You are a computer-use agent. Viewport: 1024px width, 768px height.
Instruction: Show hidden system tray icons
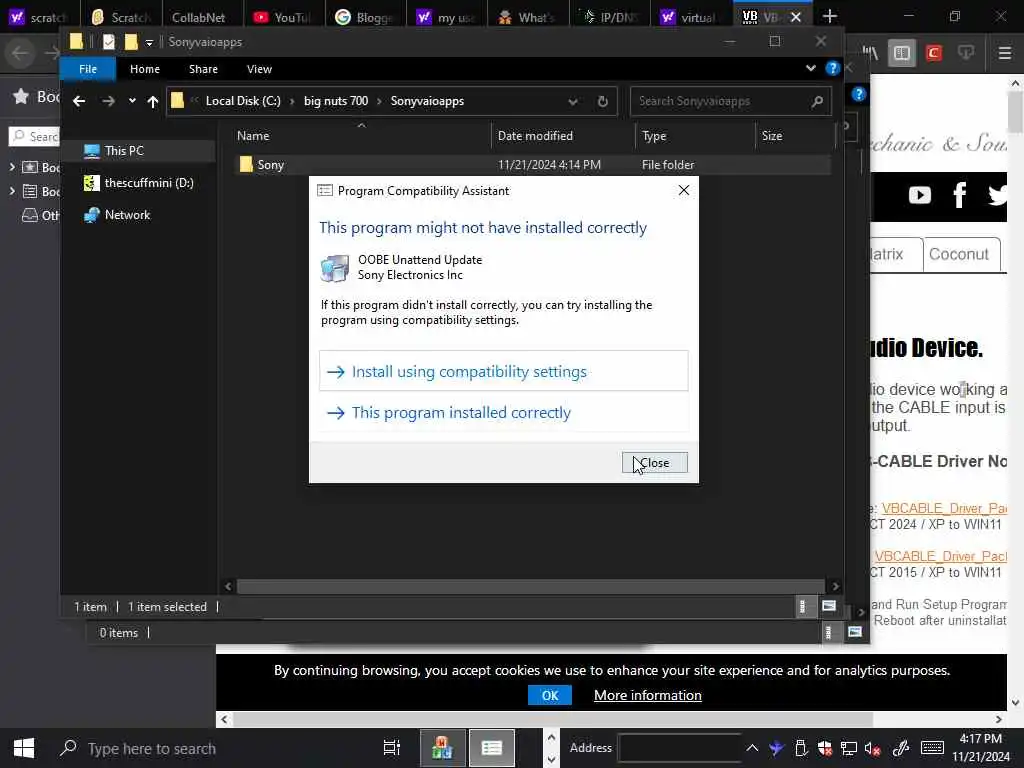pos(752,748)
